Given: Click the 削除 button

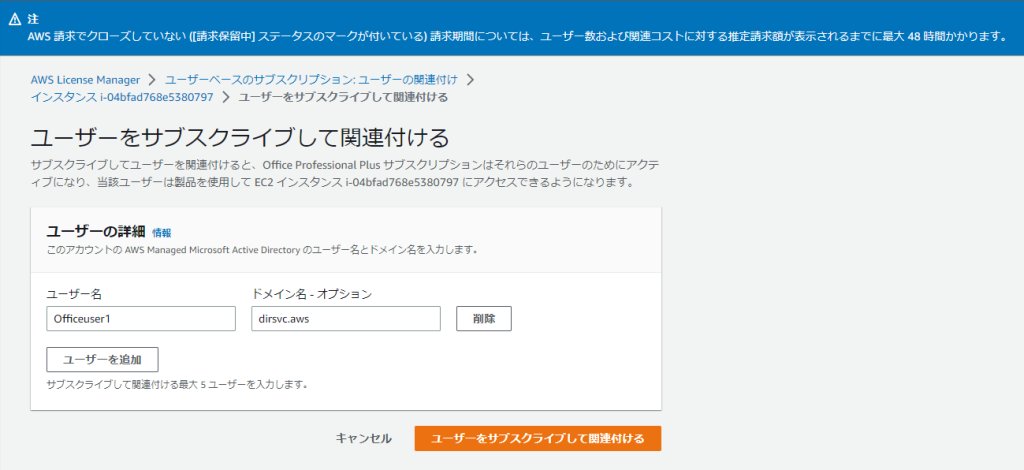Looking at the screenshot, I should coord(483,319).
